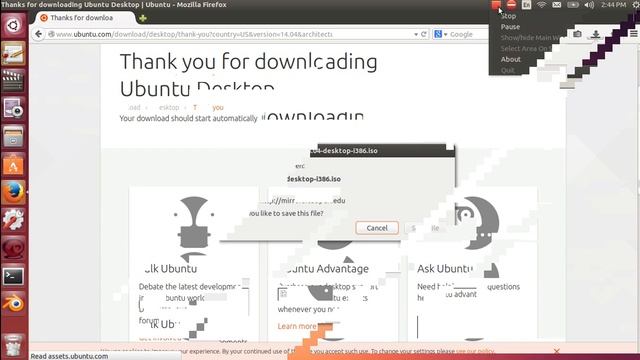
Task: Open System Settings gear-and-wrench icon
Action: coord(13,220)
